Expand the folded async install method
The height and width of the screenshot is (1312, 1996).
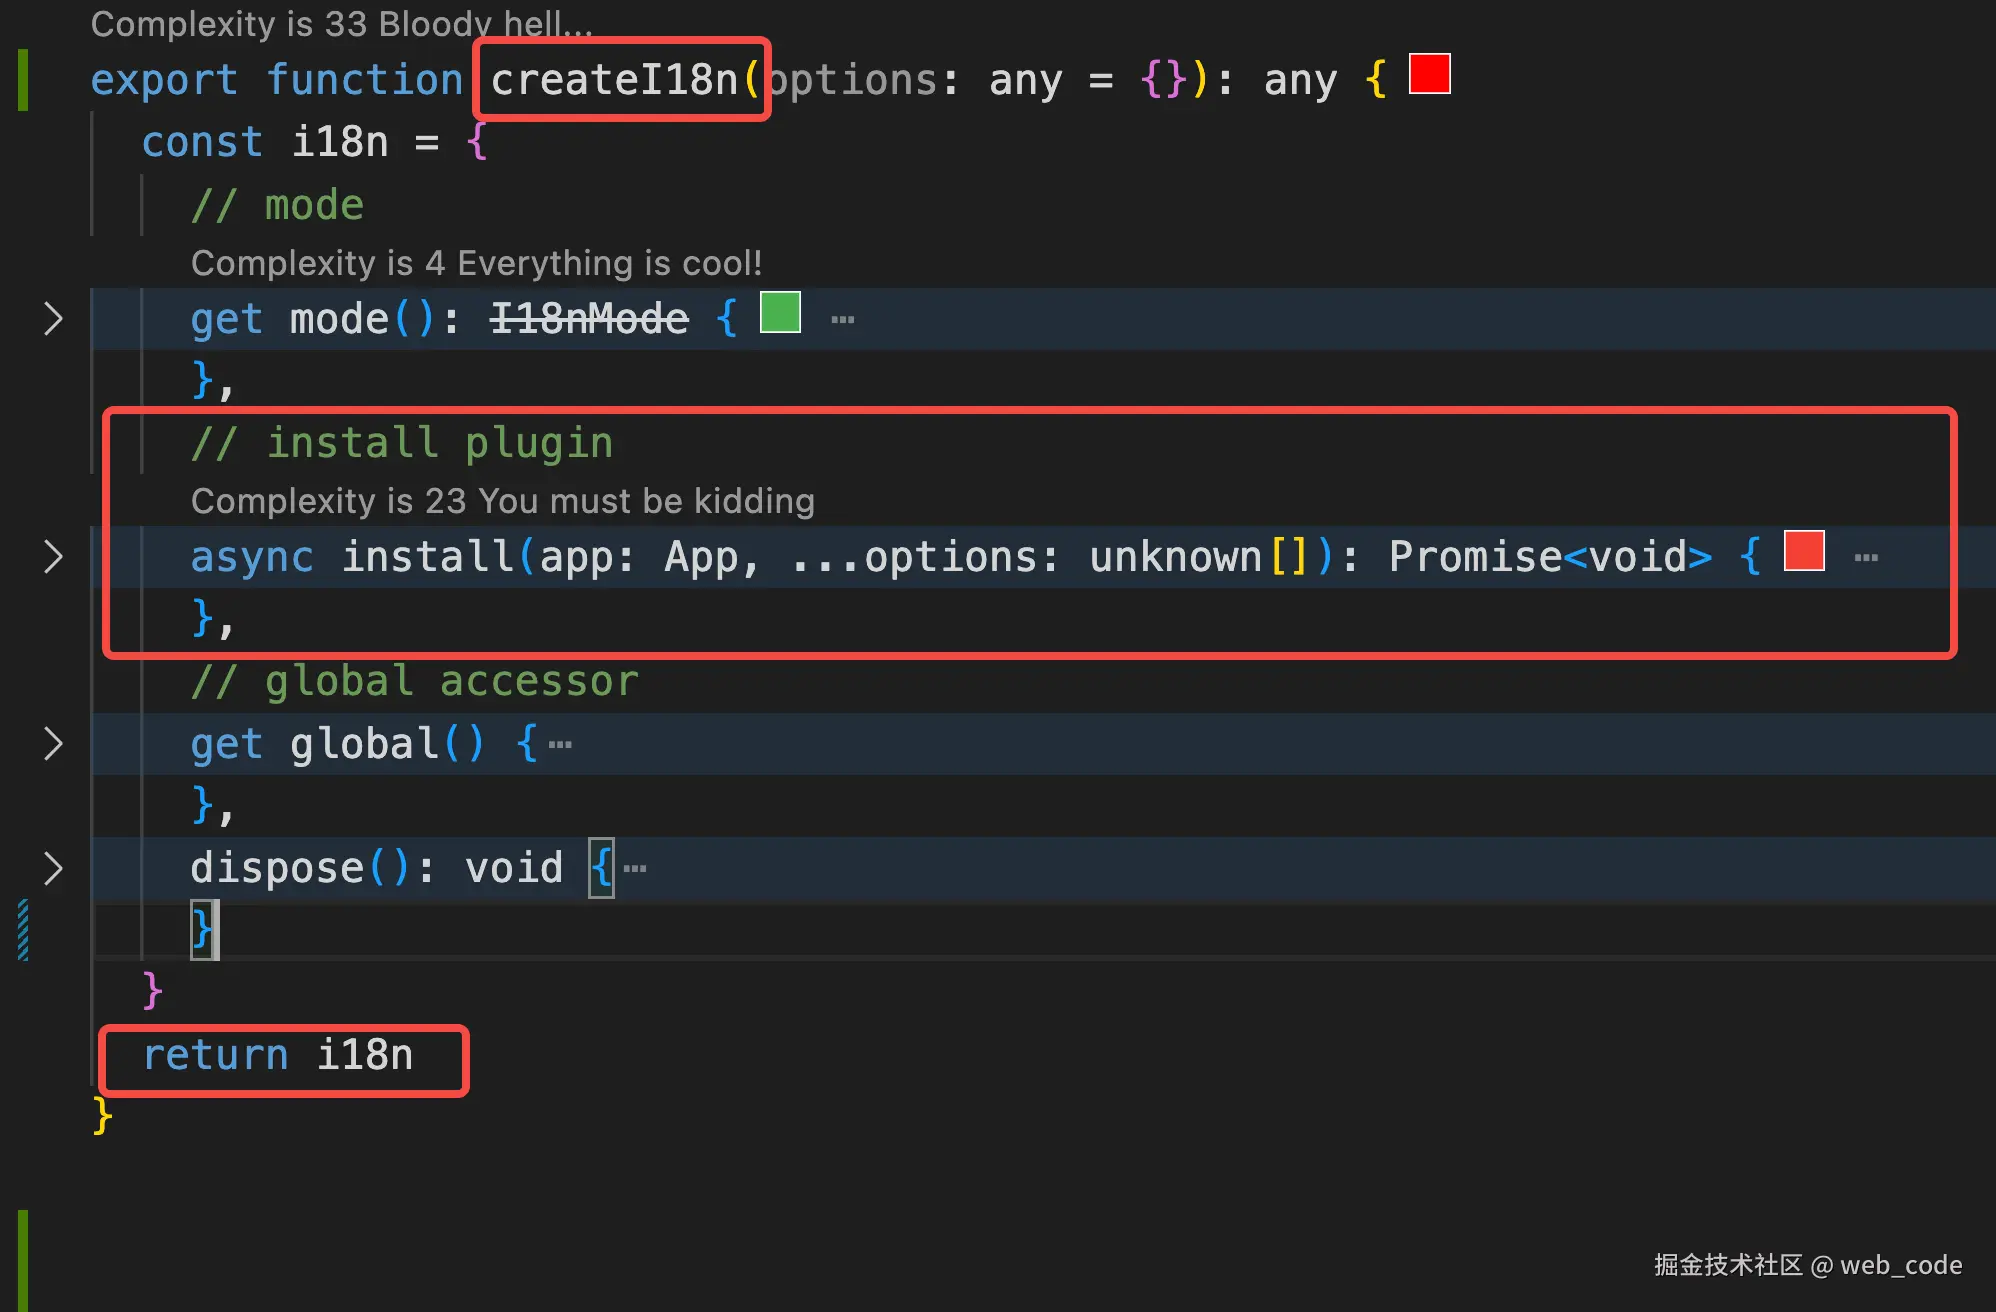pos(53,557)
